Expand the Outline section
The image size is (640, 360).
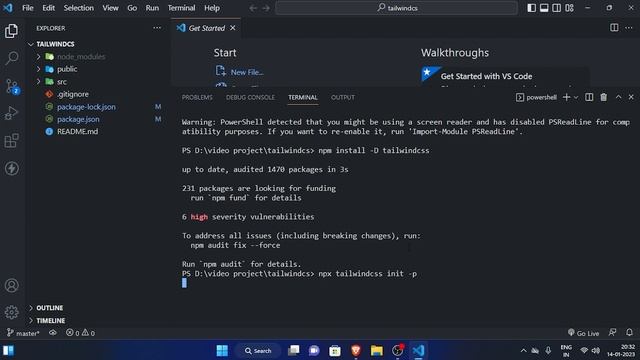[49, 308]
